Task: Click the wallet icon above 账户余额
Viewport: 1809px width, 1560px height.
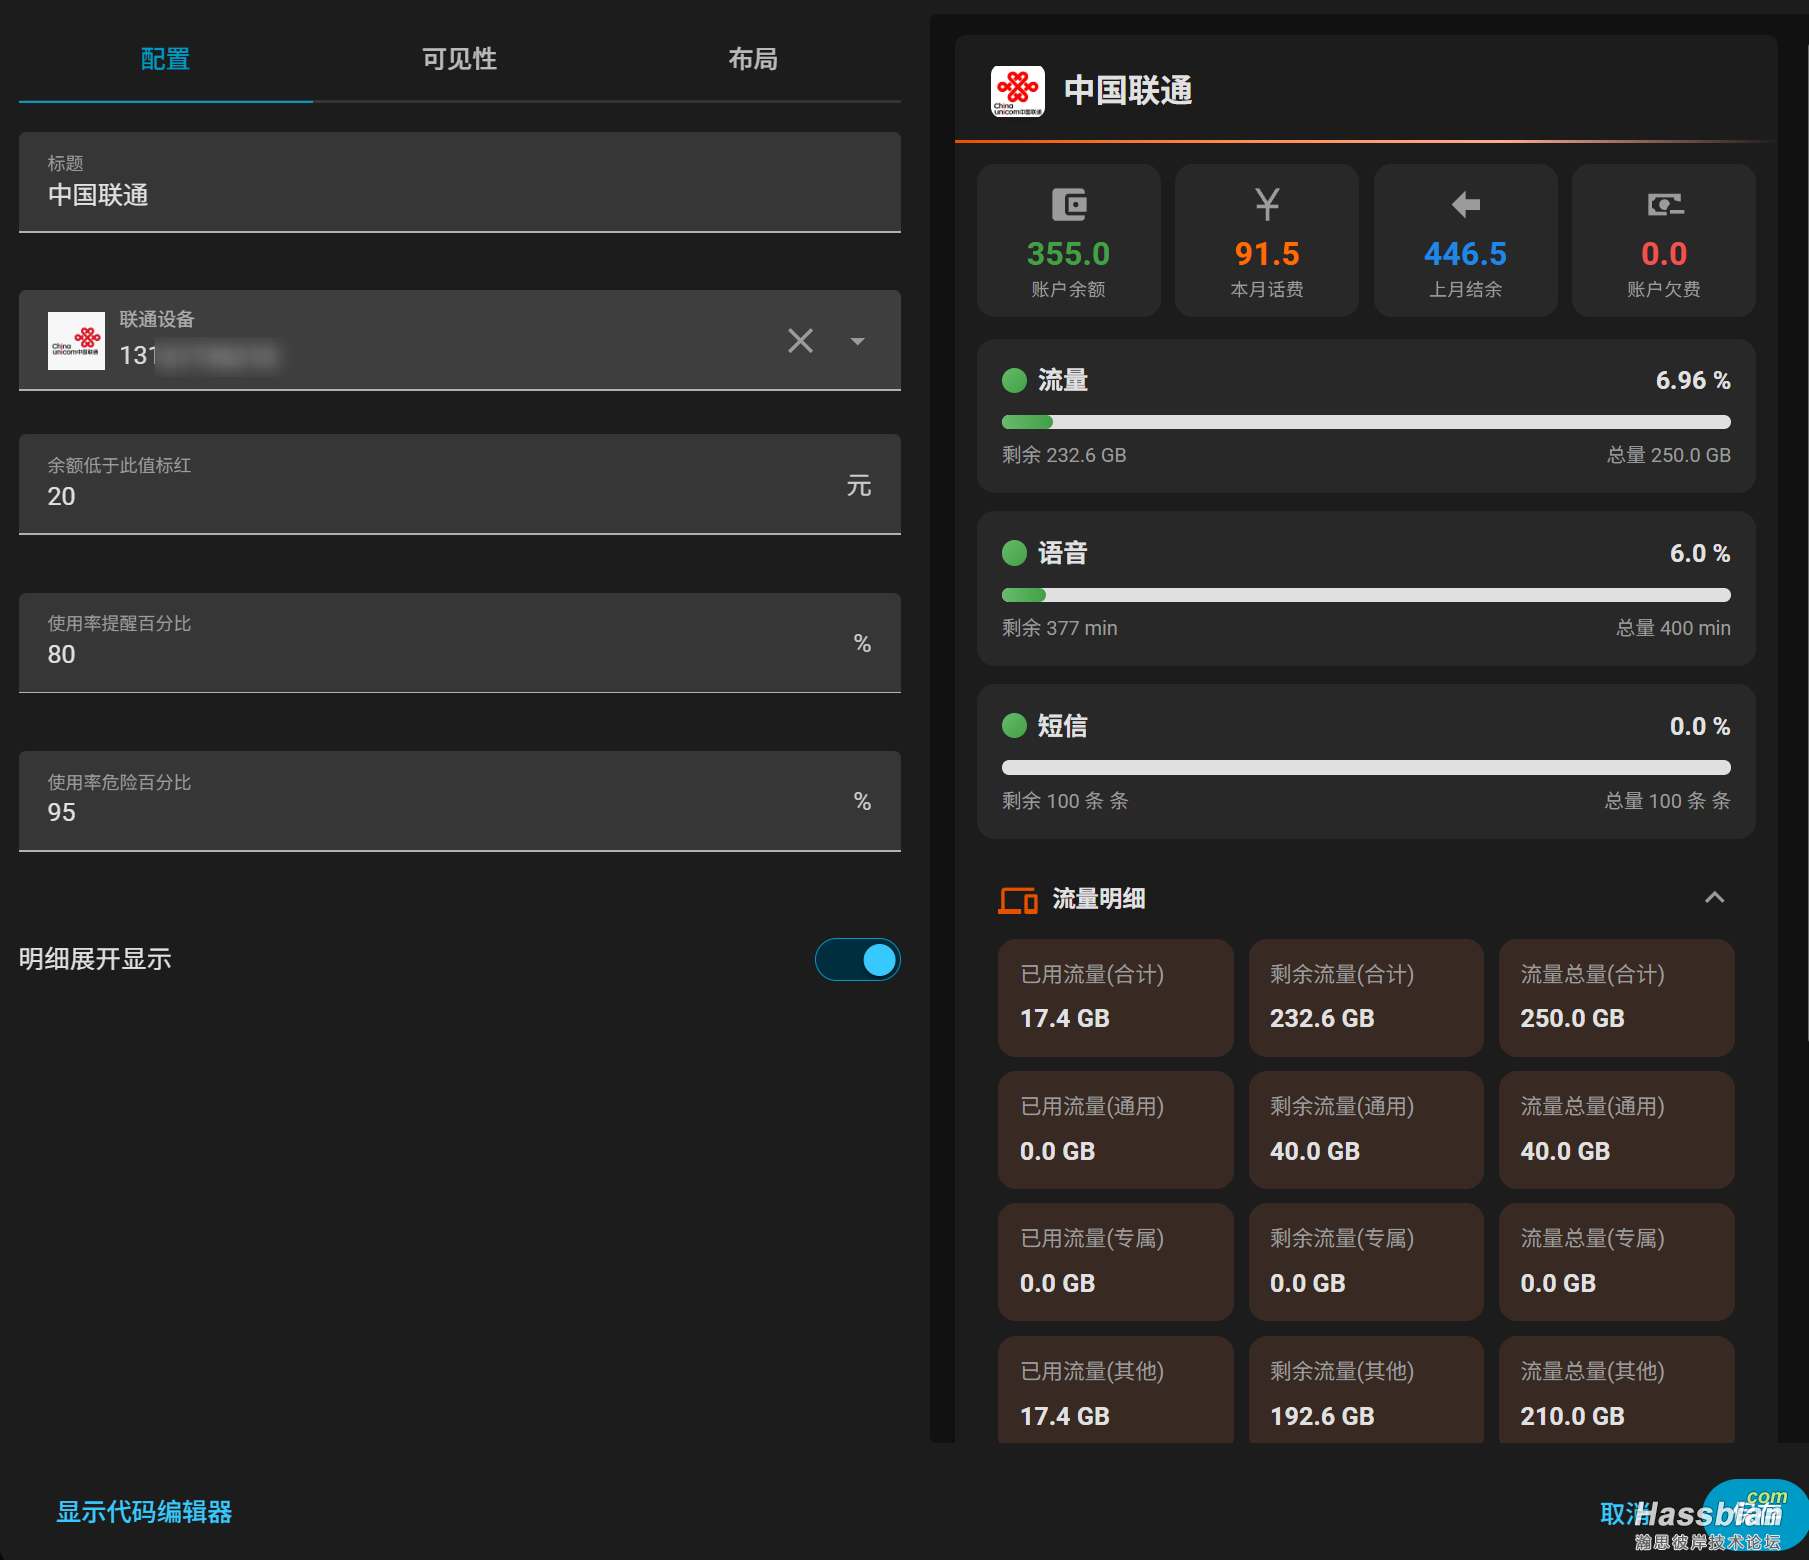Action: coord(1068,205)
